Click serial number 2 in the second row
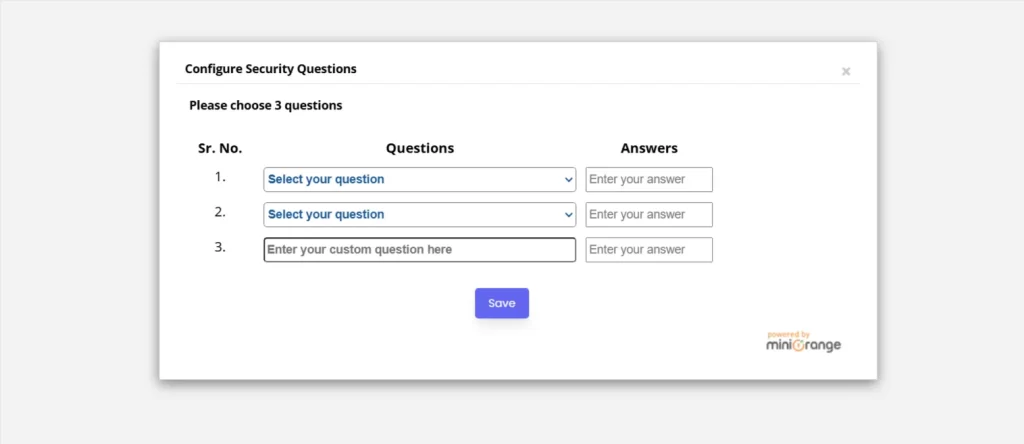Image resolution: width=1024 pixels, height=444 pixels. pos(220,212)
